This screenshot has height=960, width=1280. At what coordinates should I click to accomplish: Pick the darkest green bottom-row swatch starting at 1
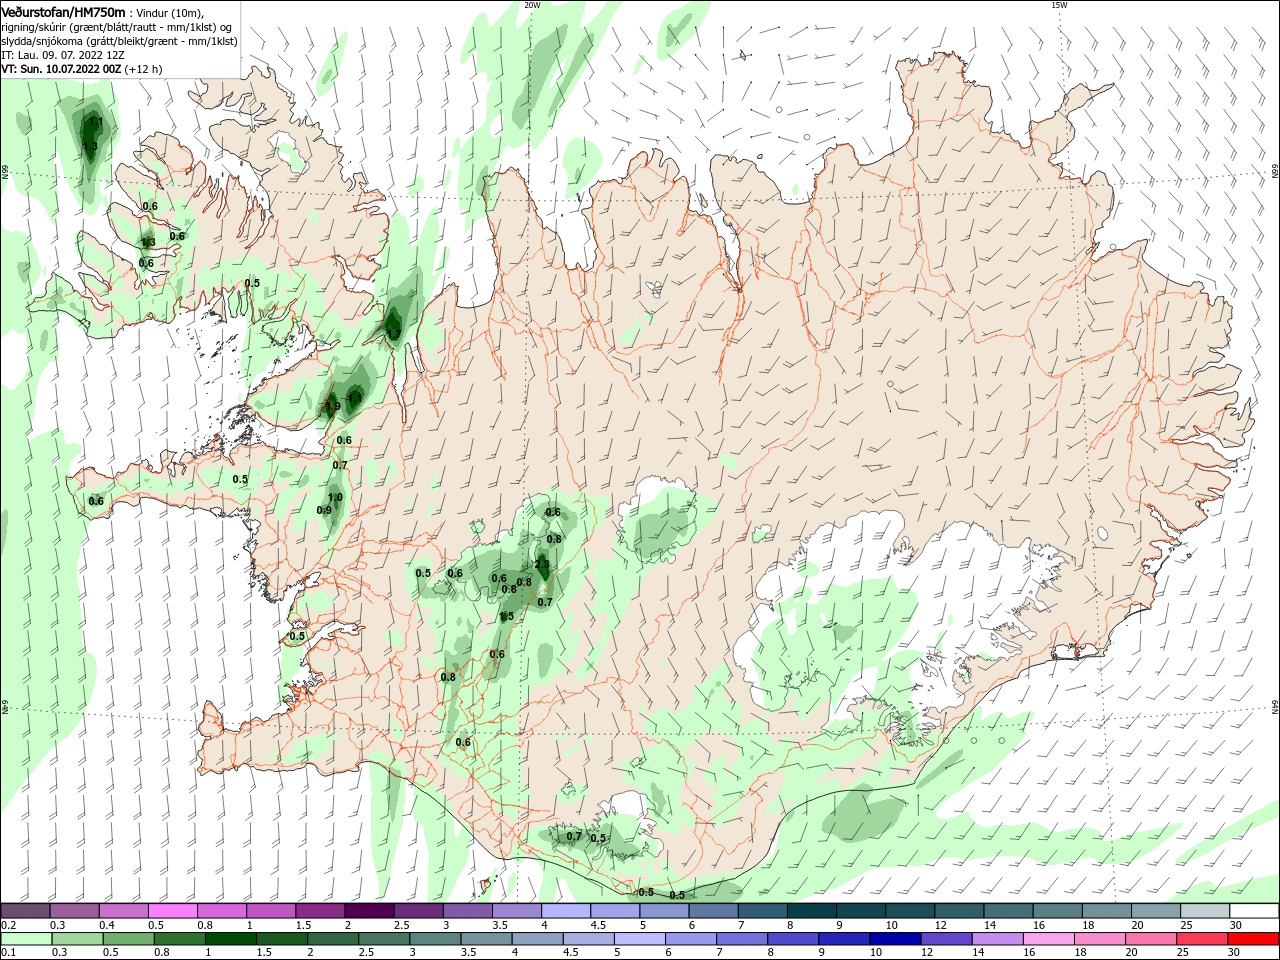coord(230,939)
